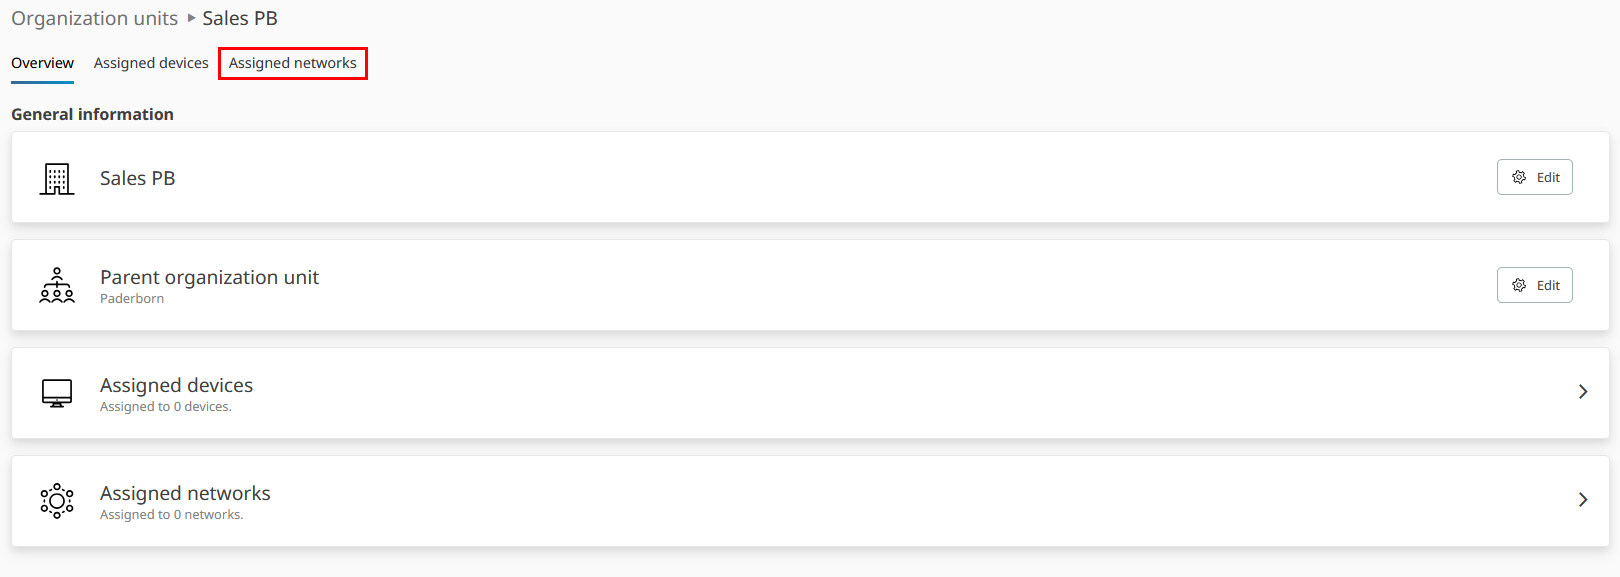1620x577 pixels.
Task: Edit the Parent organization unit
Action: (x=1535, y=285)
